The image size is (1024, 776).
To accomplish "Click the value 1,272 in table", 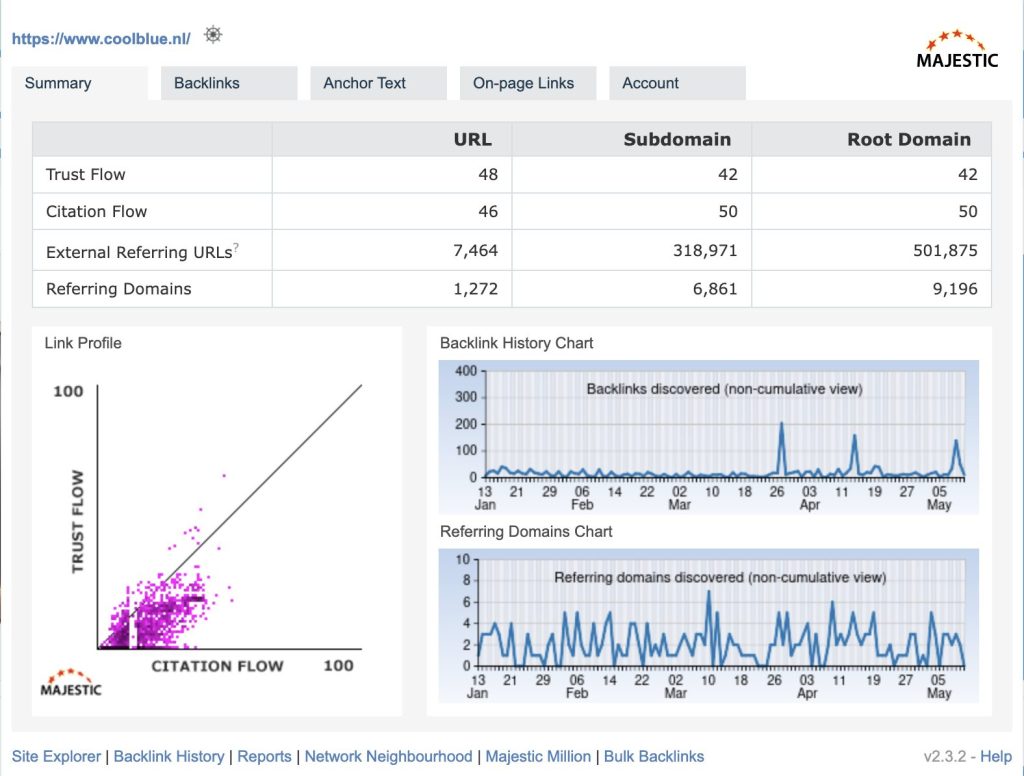I will coord(475,289).
